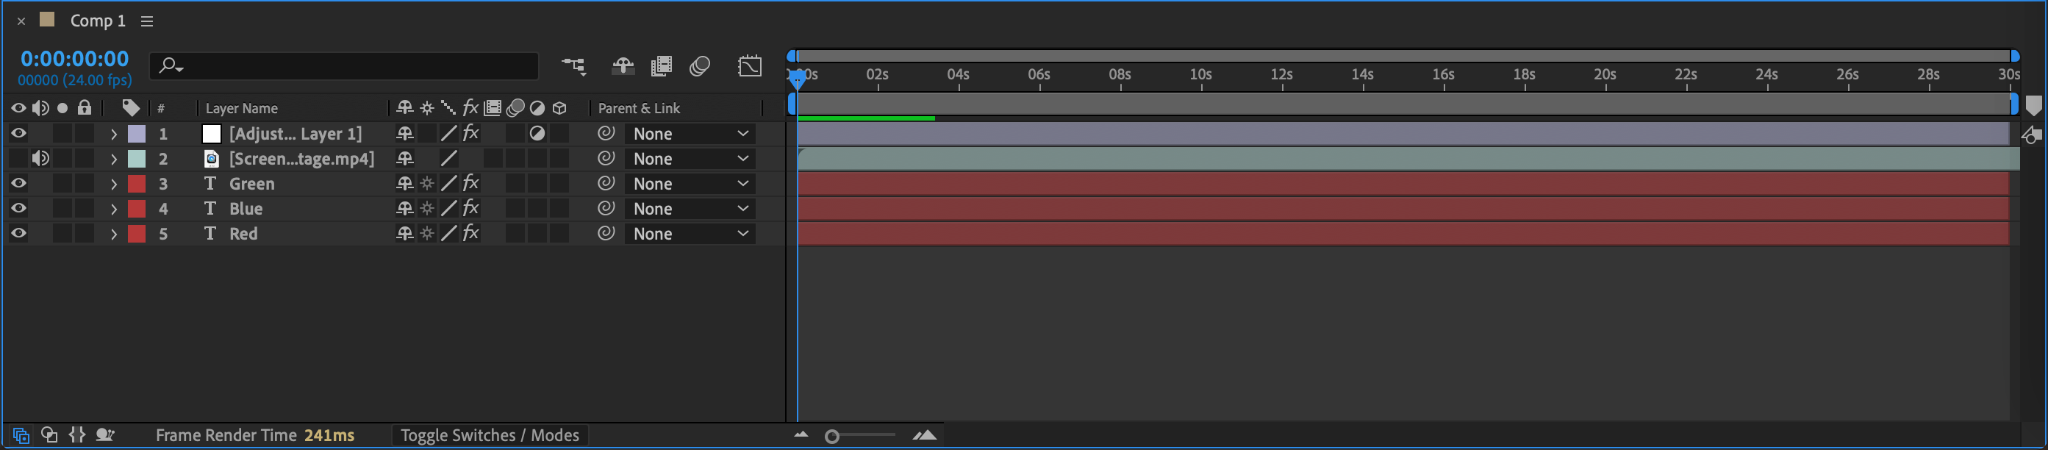Screen dimensions: 2048x450
Task: Expand the Layer Switches pane icon
Action: point(21,435)
